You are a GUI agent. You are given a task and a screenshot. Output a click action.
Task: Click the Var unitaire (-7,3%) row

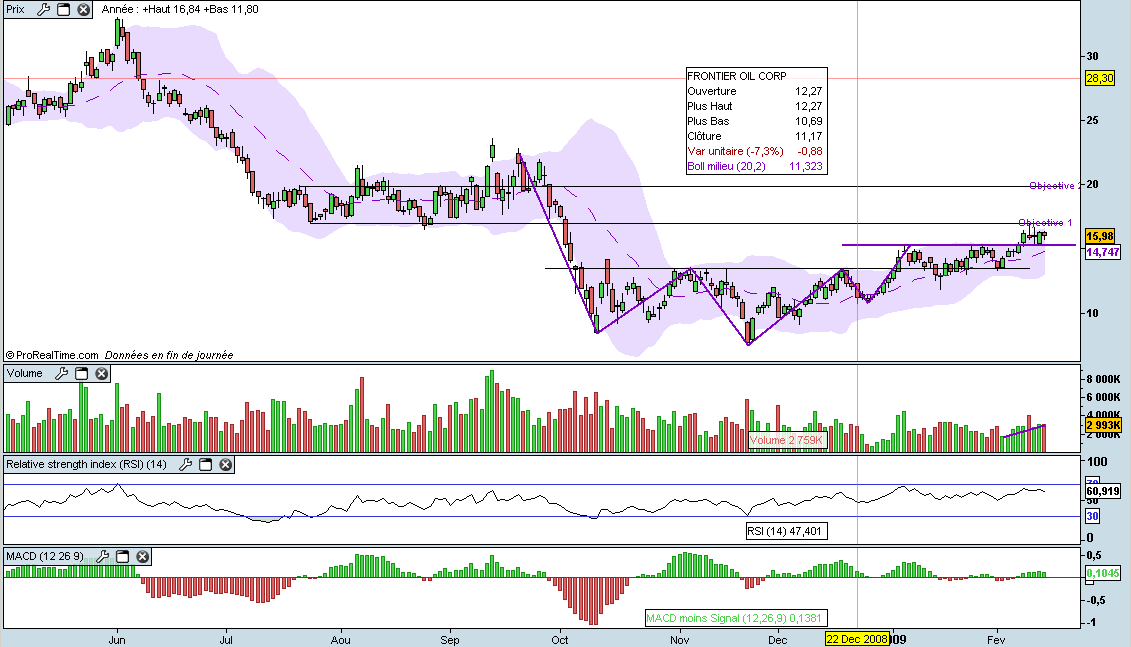pyautogui.click(x=754, y=151)
